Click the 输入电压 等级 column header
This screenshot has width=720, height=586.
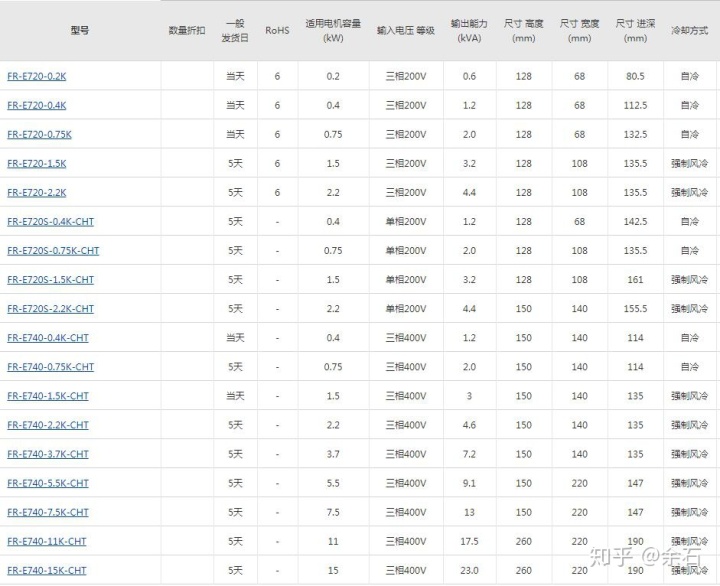406,30
